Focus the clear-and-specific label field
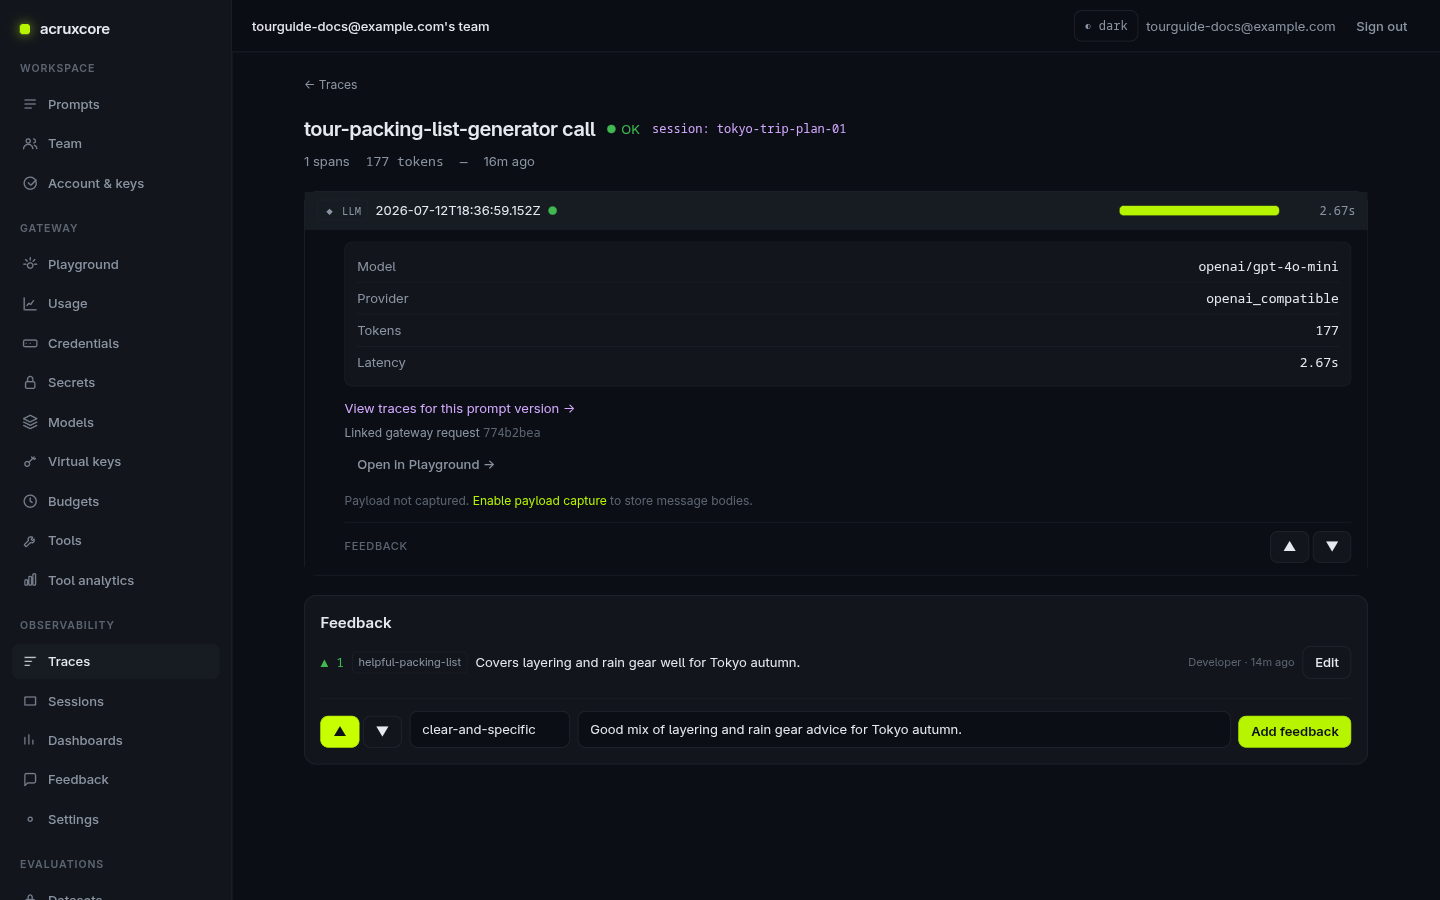Viewport: 1440px width, 900px height. 490,730
